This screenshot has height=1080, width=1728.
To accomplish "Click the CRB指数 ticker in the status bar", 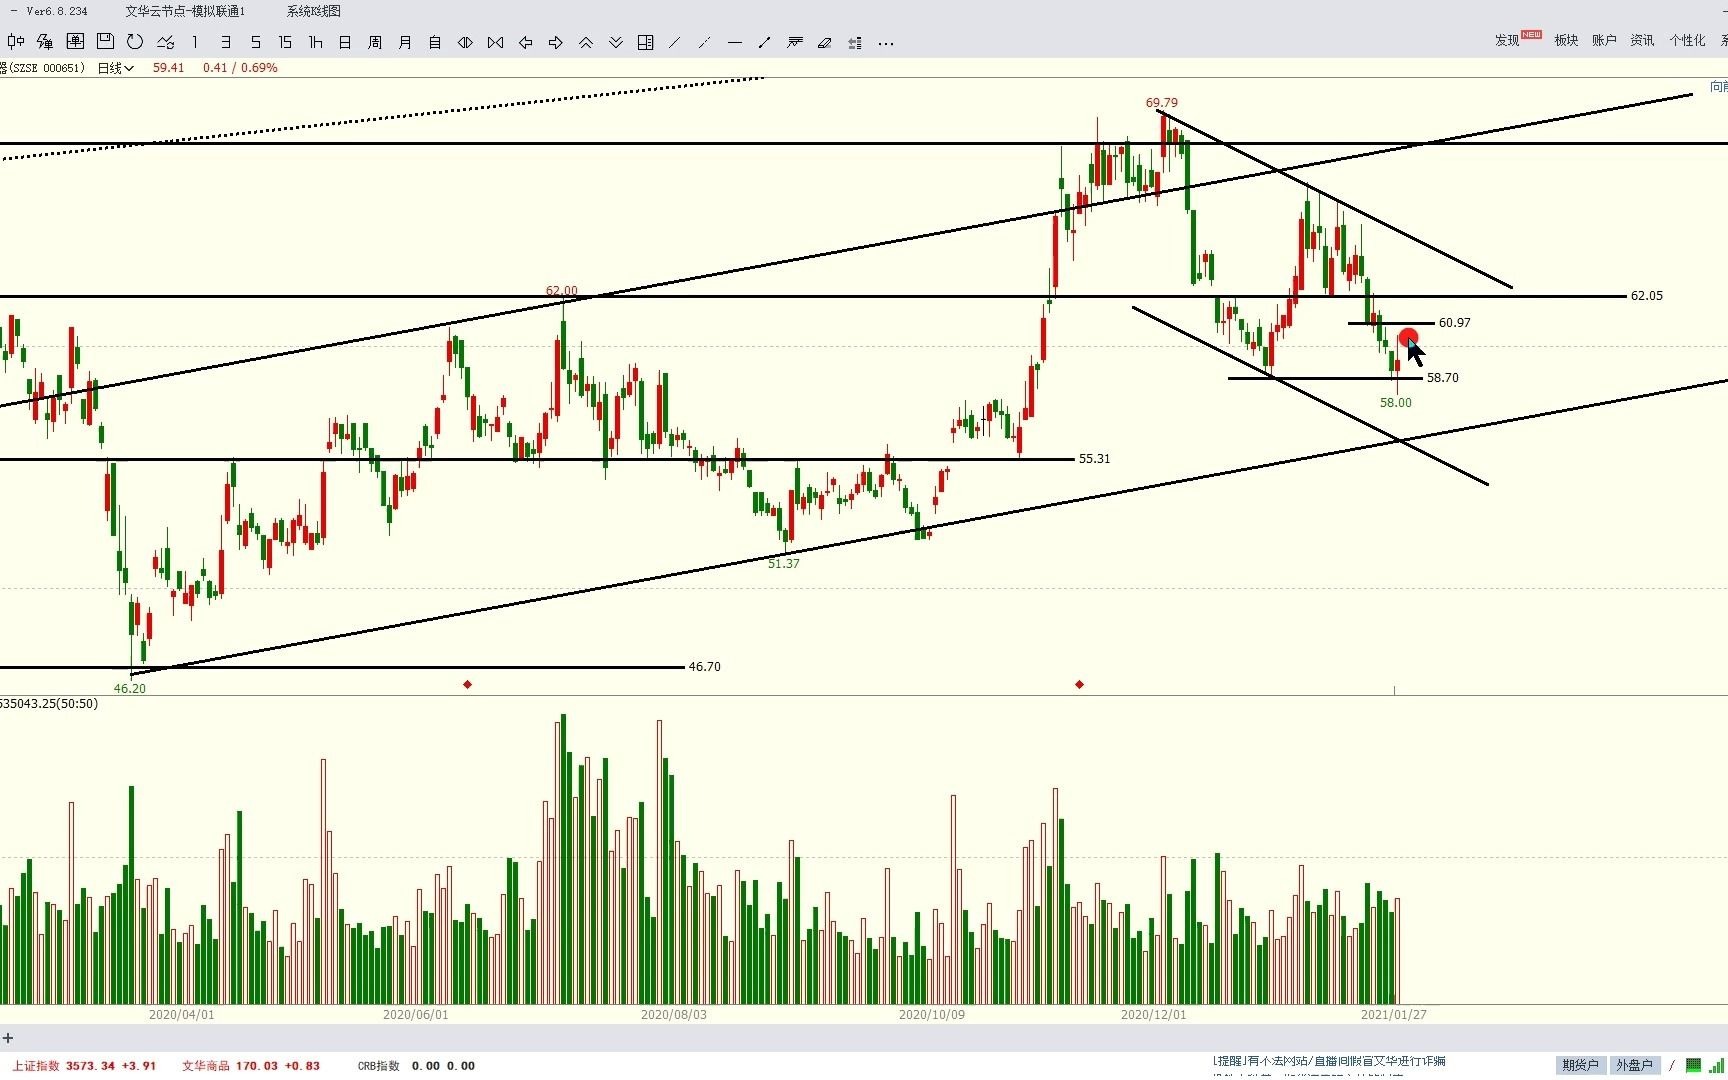I will click(416, 1066).
